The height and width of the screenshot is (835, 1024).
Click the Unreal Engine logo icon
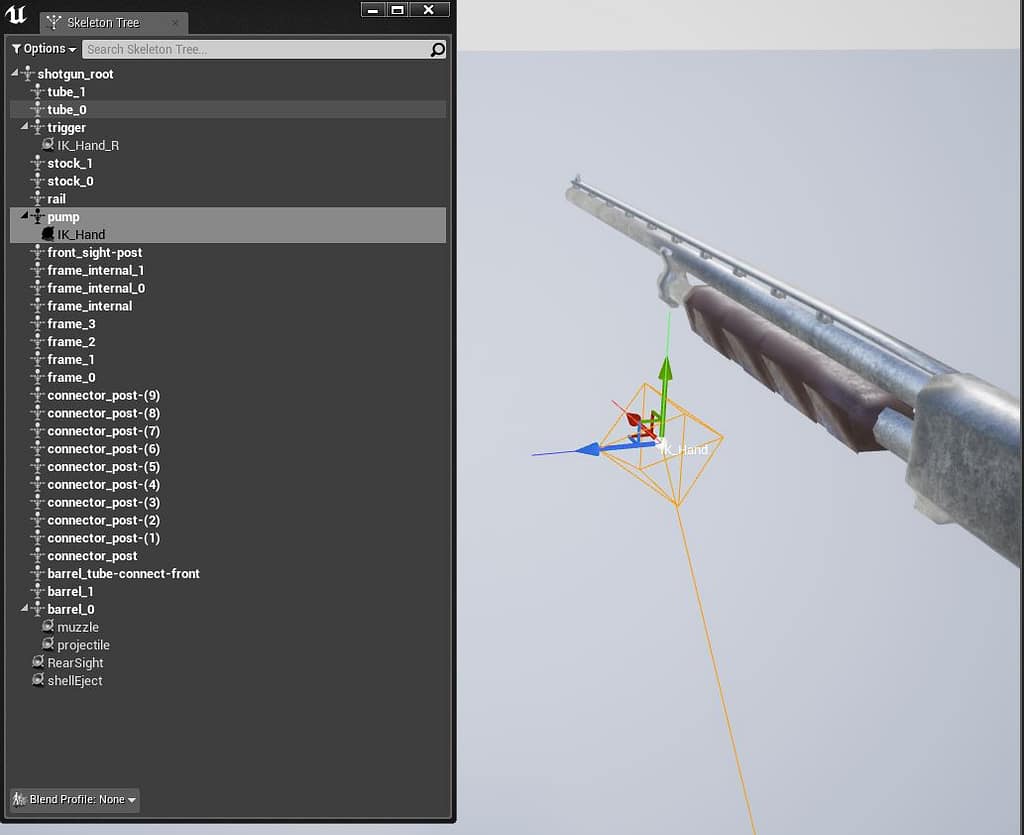click(16, 14)
